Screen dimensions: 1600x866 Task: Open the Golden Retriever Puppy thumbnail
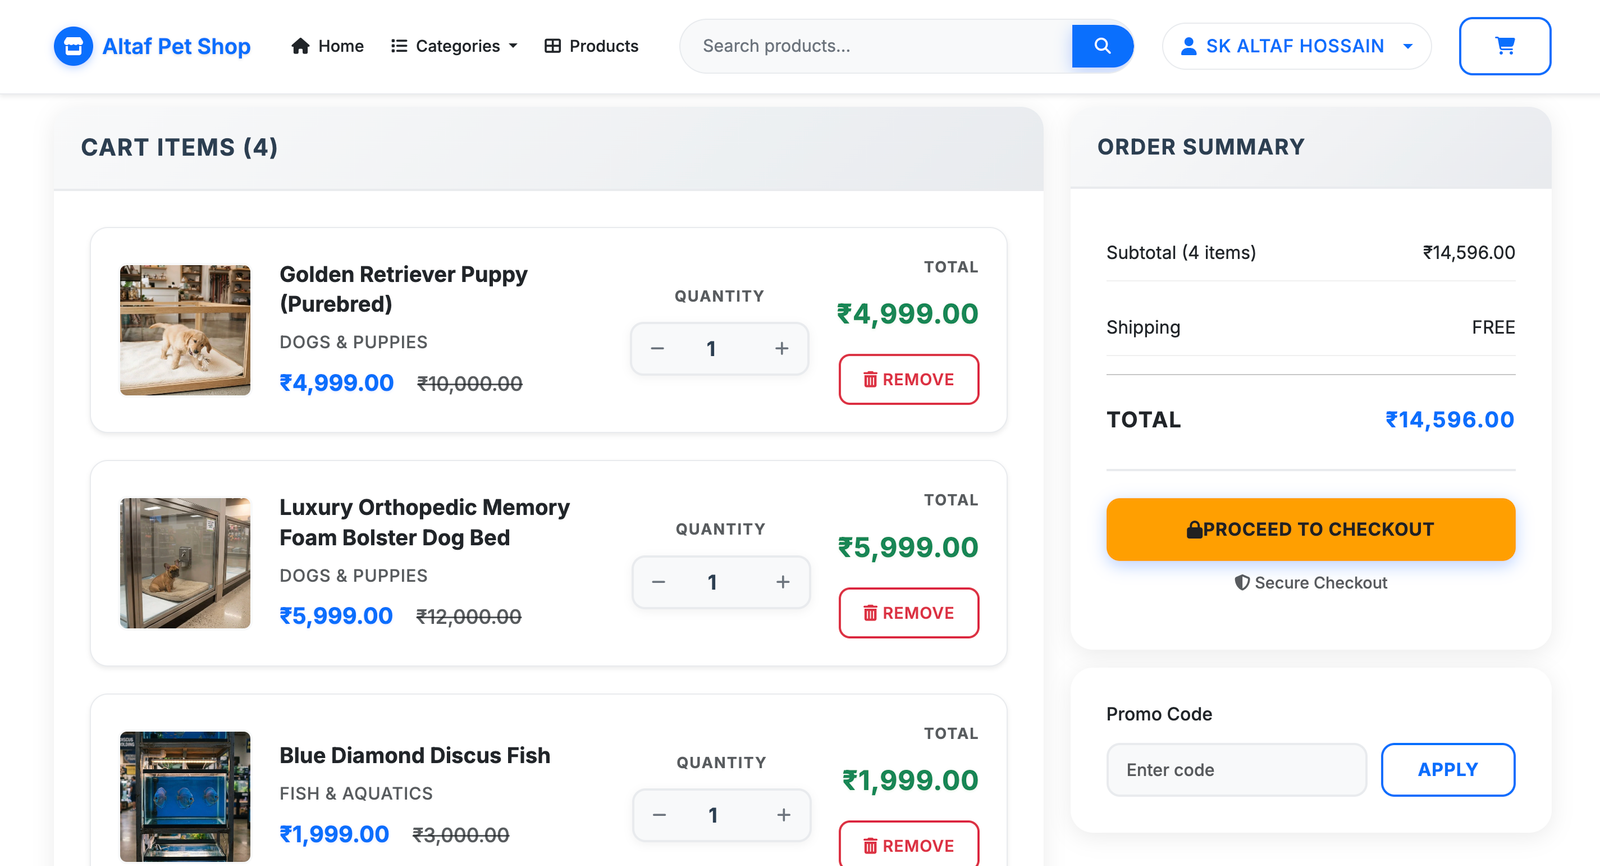(185, 330)
